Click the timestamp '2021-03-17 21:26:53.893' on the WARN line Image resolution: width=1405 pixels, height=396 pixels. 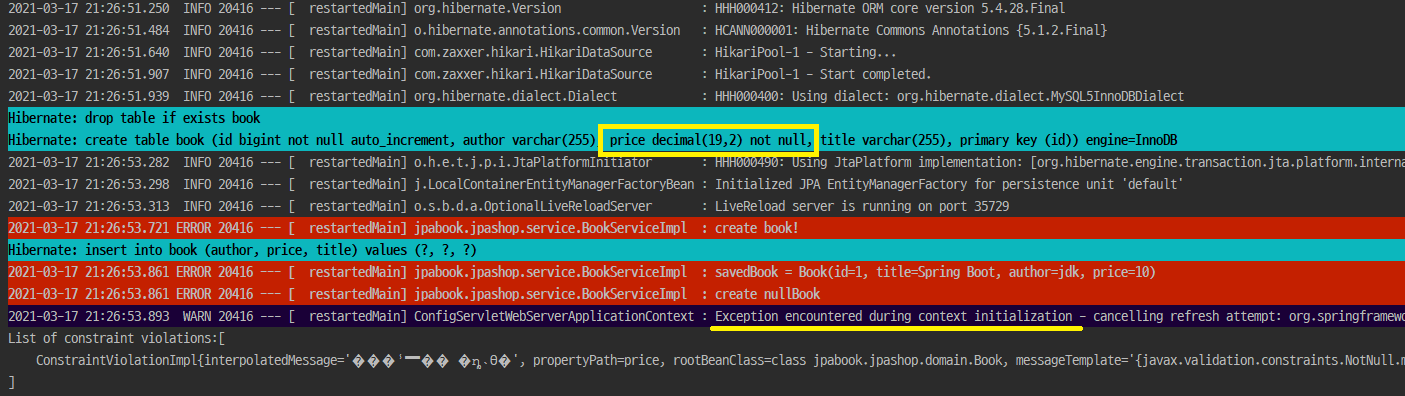pyautogui.click(x=87, y=316)
